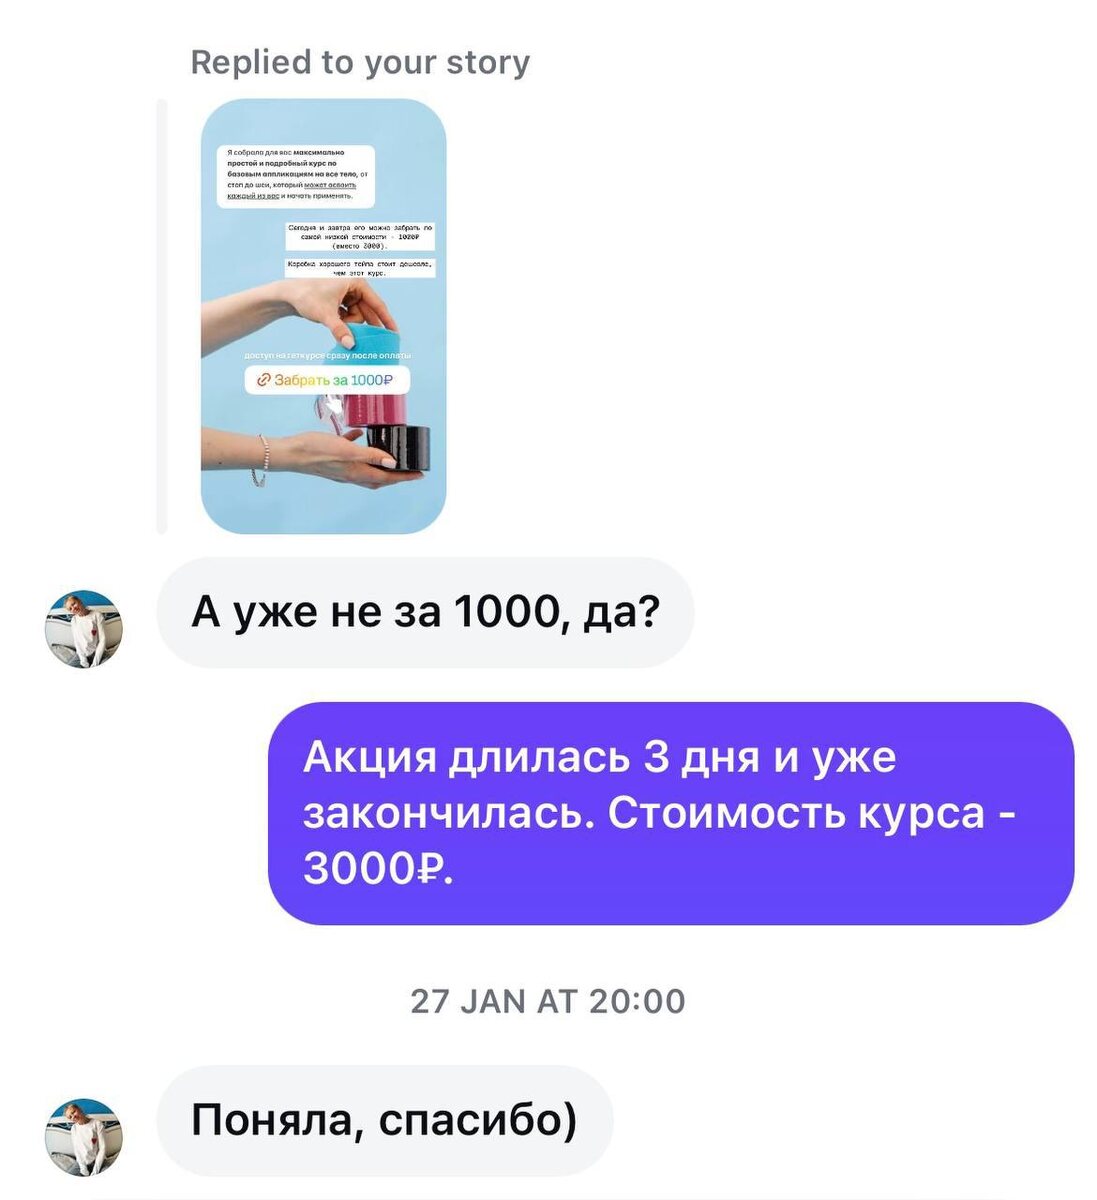The height and width of the screenshot is (1200, 1097).
Task: Open the avatar next to 'Поняла, спасибо)'
Action: click(x=84, y=1137)
